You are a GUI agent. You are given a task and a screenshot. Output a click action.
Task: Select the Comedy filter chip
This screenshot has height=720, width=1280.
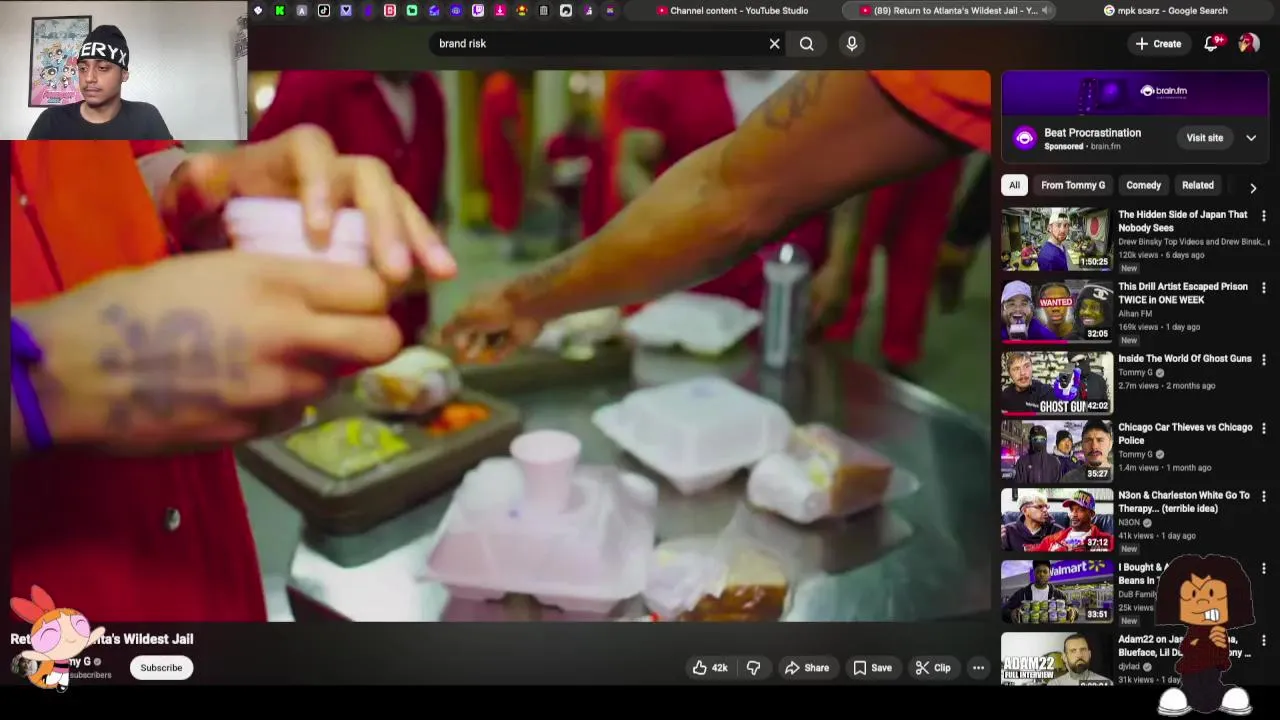(x=1143, y=185)
